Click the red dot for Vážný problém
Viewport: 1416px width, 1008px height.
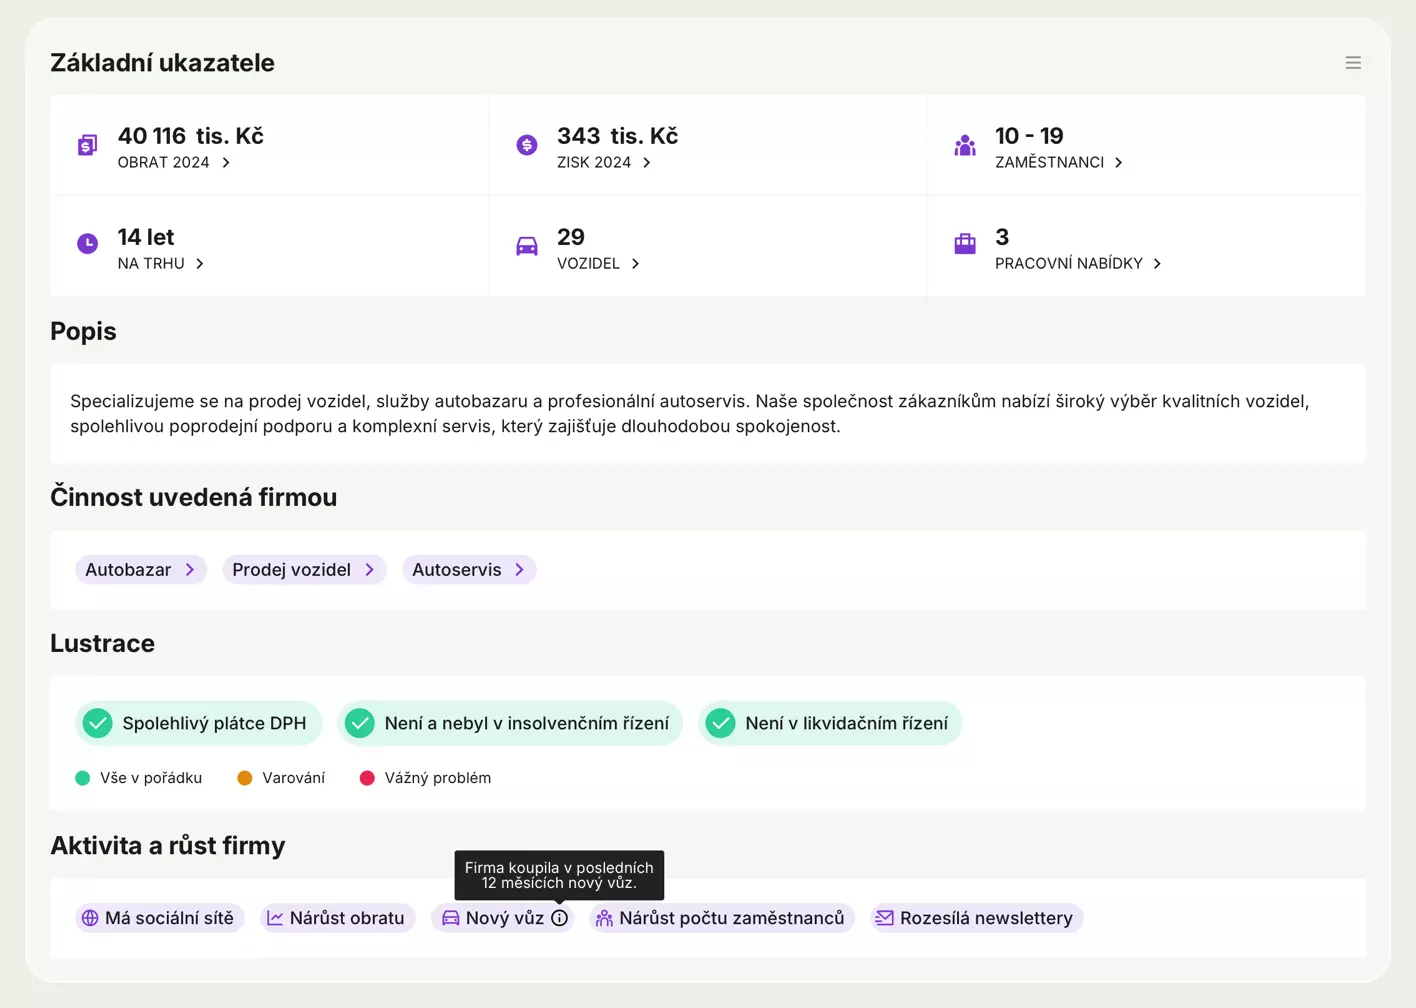tap(367, 778)
